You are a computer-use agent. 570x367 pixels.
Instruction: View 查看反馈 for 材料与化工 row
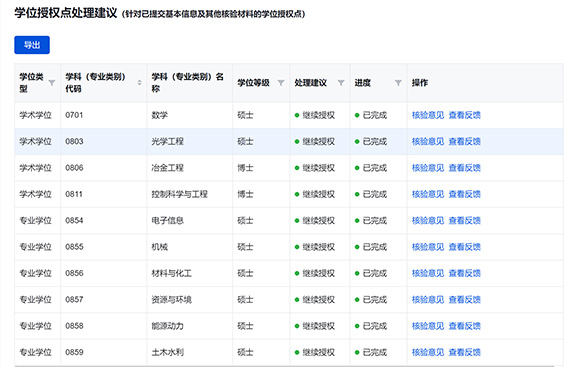tap(465, 273)
